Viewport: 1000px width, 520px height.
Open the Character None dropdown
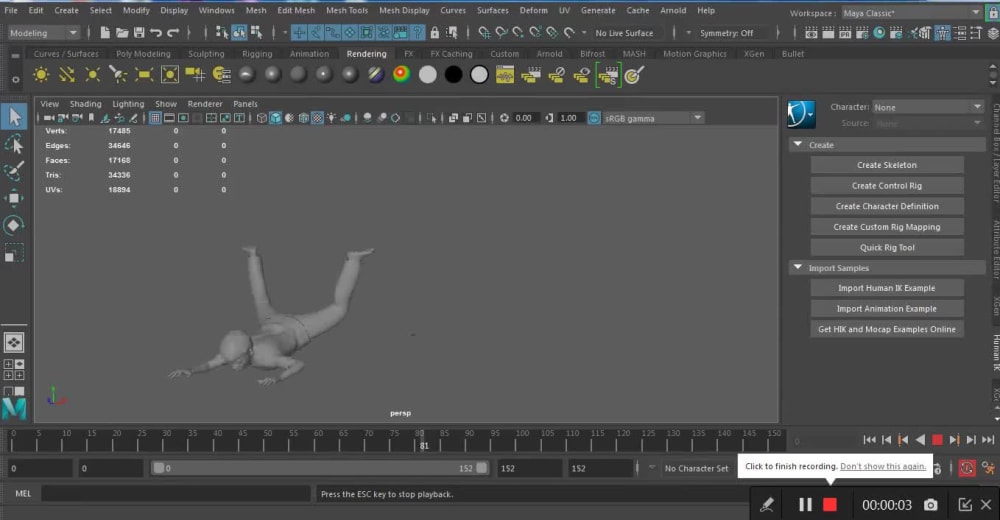click(x=928, y=107)
